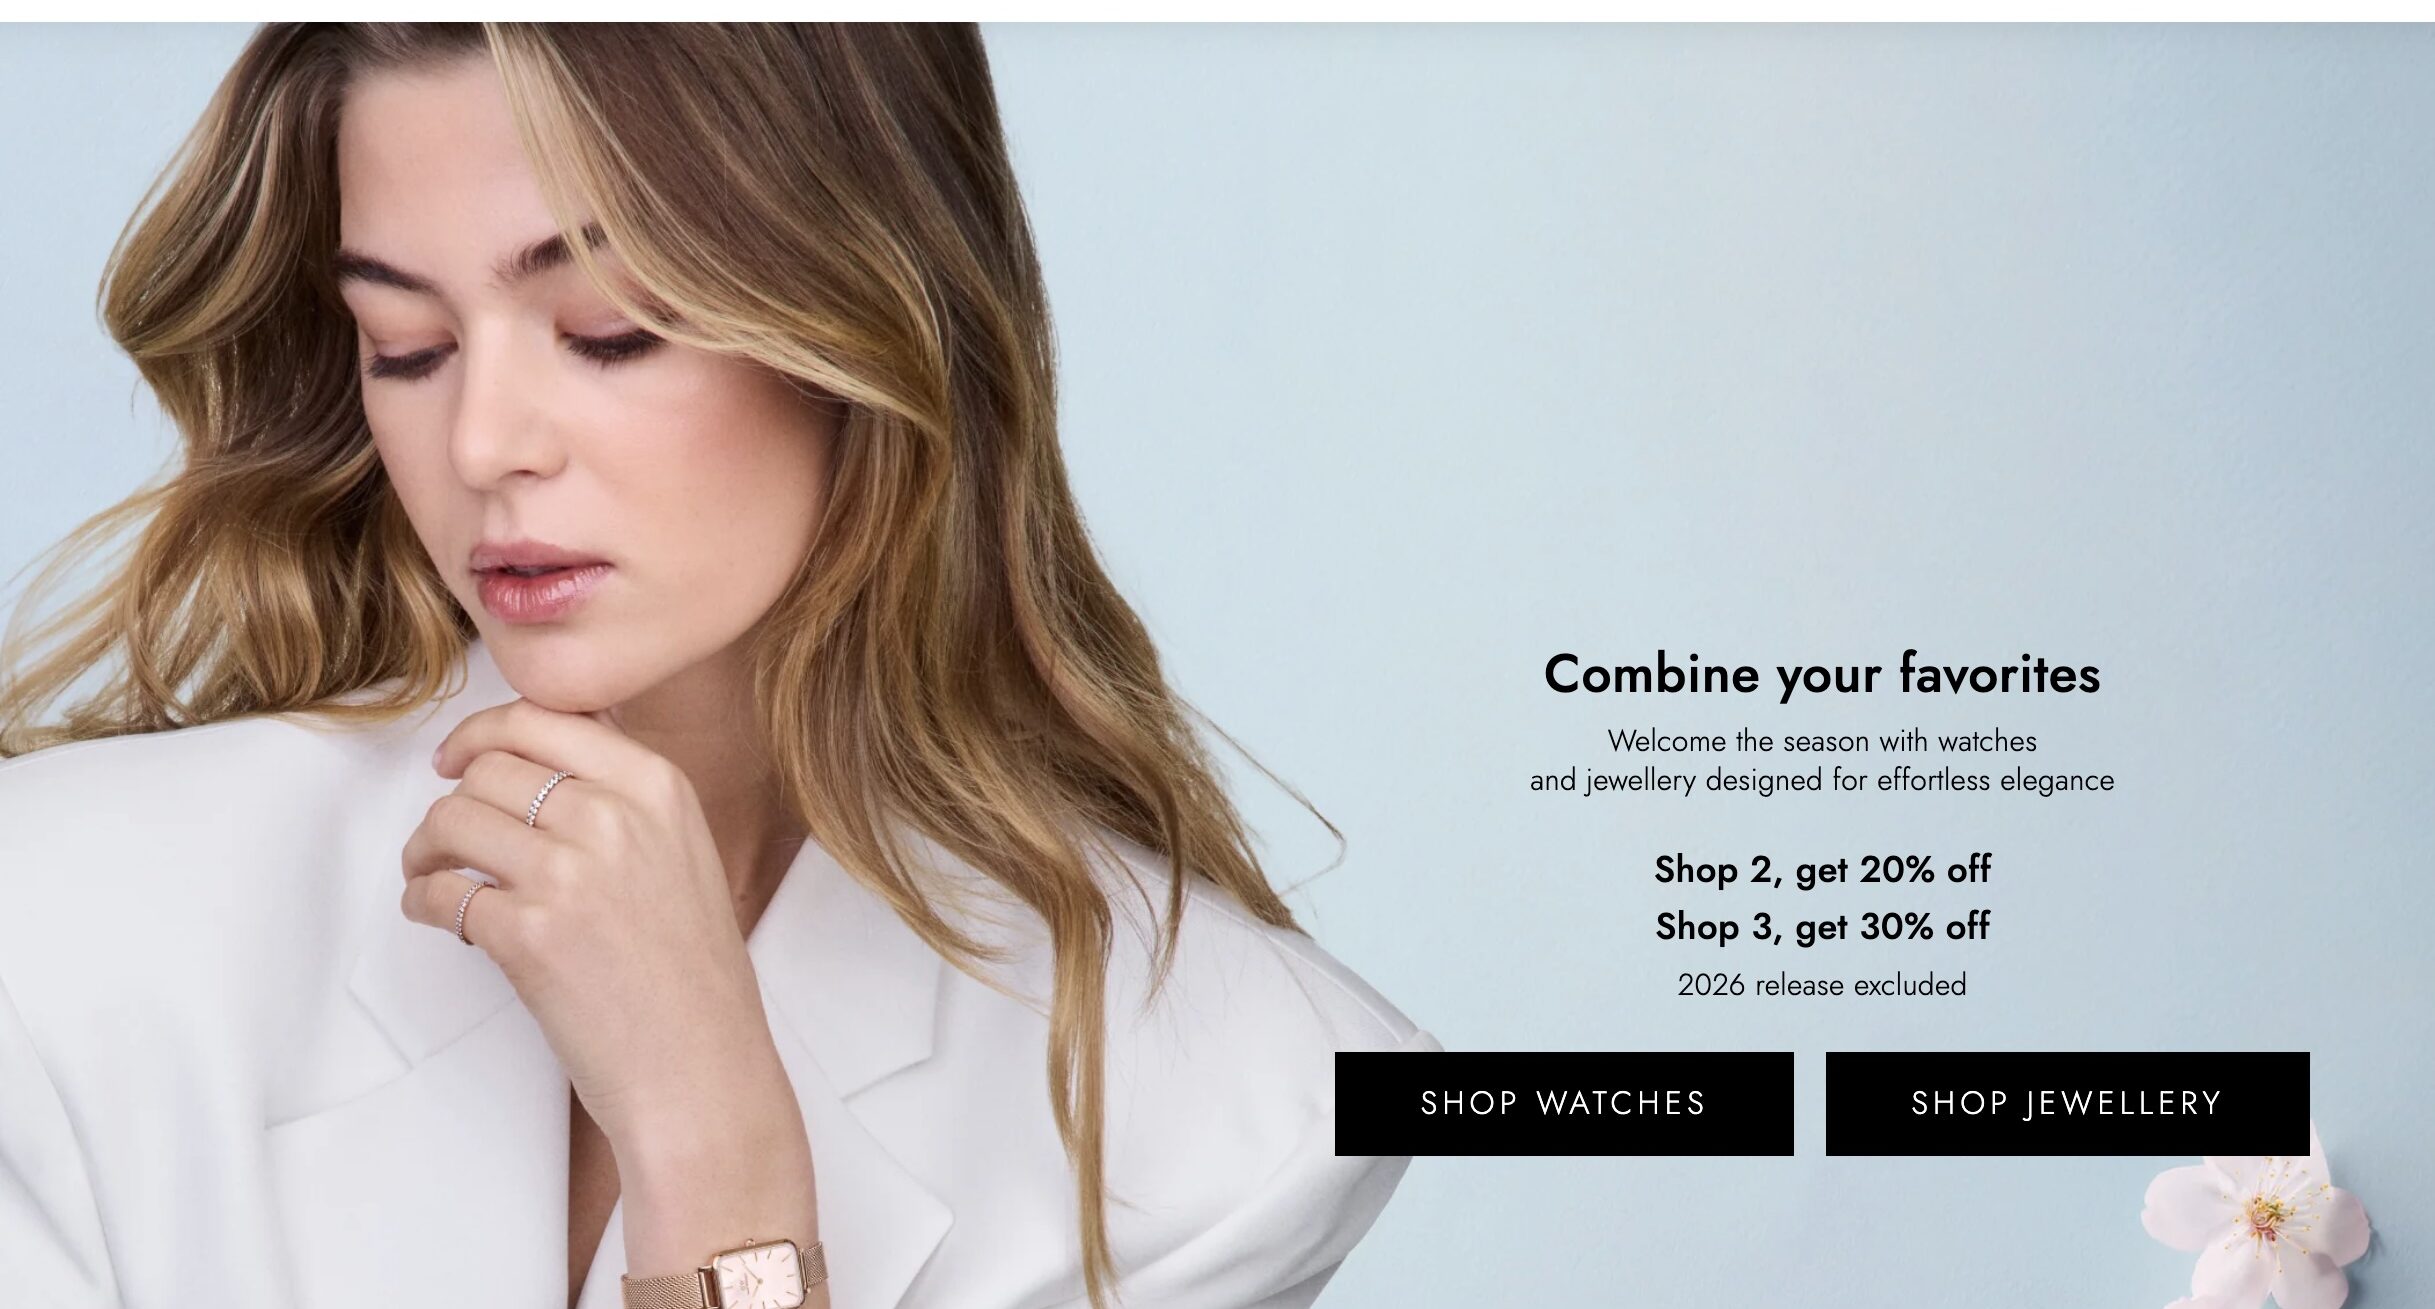2435x1309 pixels.
Task: Open the SHOP JEWELLERY button
Action: click(2067, 1103)
